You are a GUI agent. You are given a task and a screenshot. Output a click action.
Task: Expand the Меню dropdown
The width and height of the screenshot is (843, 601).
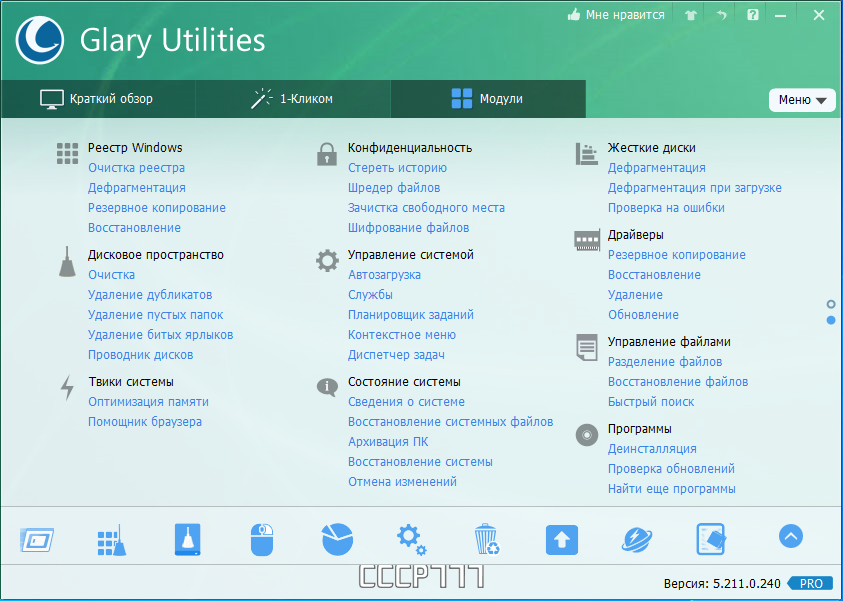click(802, 100)
